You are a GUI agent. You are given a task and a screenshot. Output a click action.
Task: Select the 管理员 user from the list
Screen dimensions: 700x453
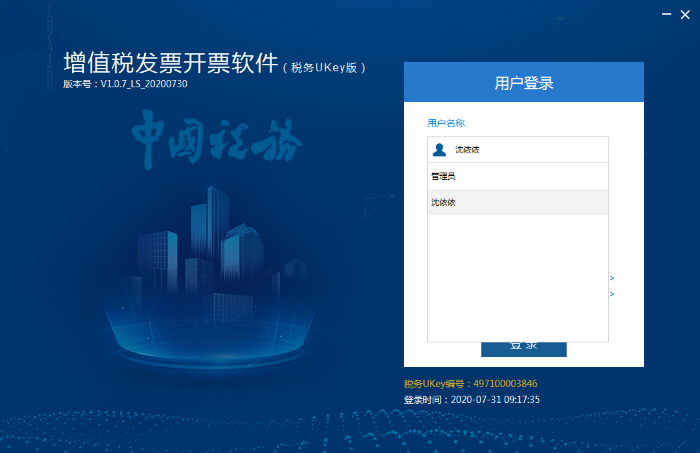coord(517,176)
